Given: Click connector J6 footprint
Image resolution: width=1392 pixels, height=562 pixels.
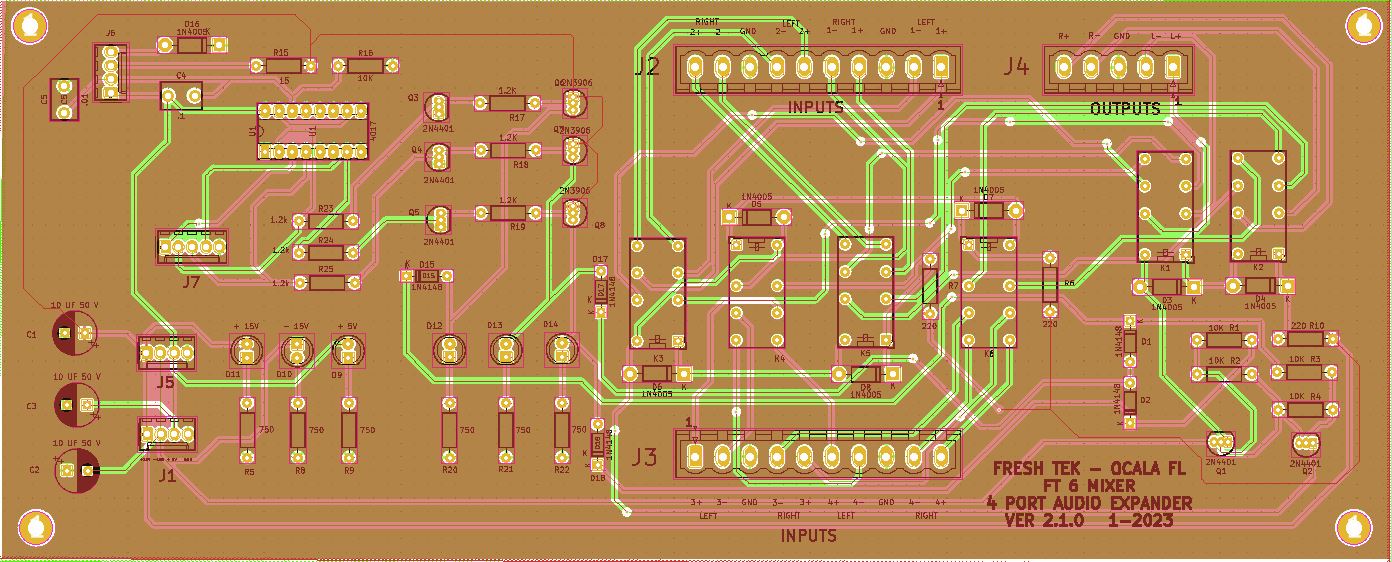Looking at the screenshot, I should [111, 71].
